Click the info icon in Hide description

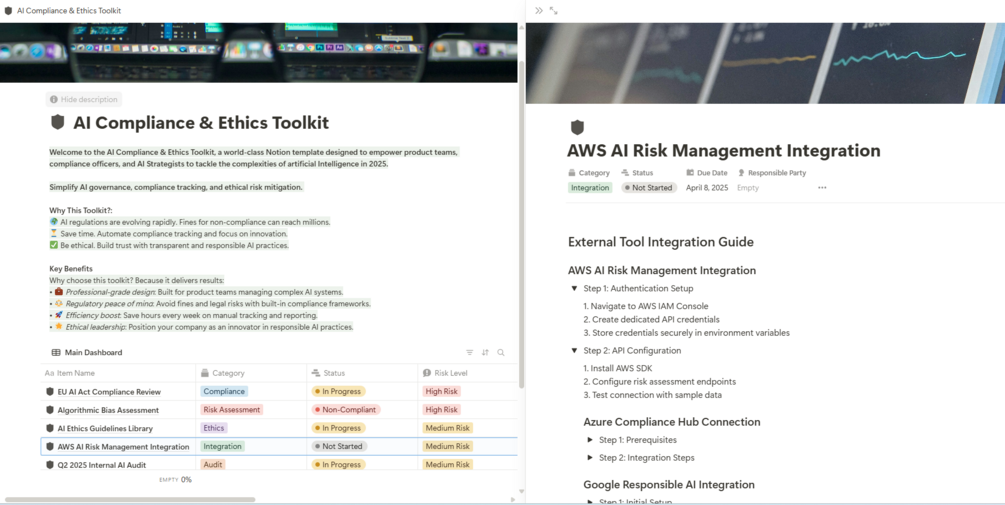54,99
